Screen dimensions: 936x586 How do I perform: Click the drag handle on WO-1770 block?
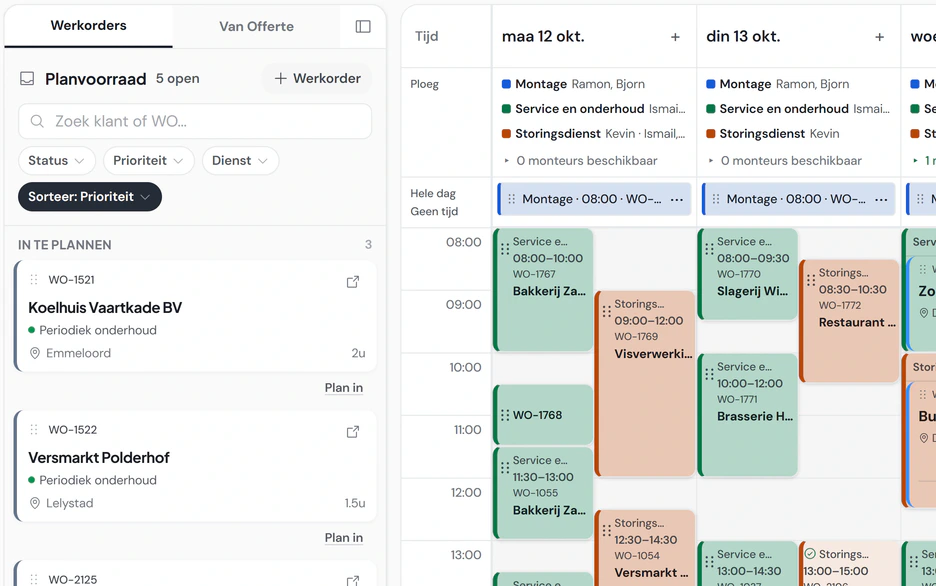(x=709, y=249)
